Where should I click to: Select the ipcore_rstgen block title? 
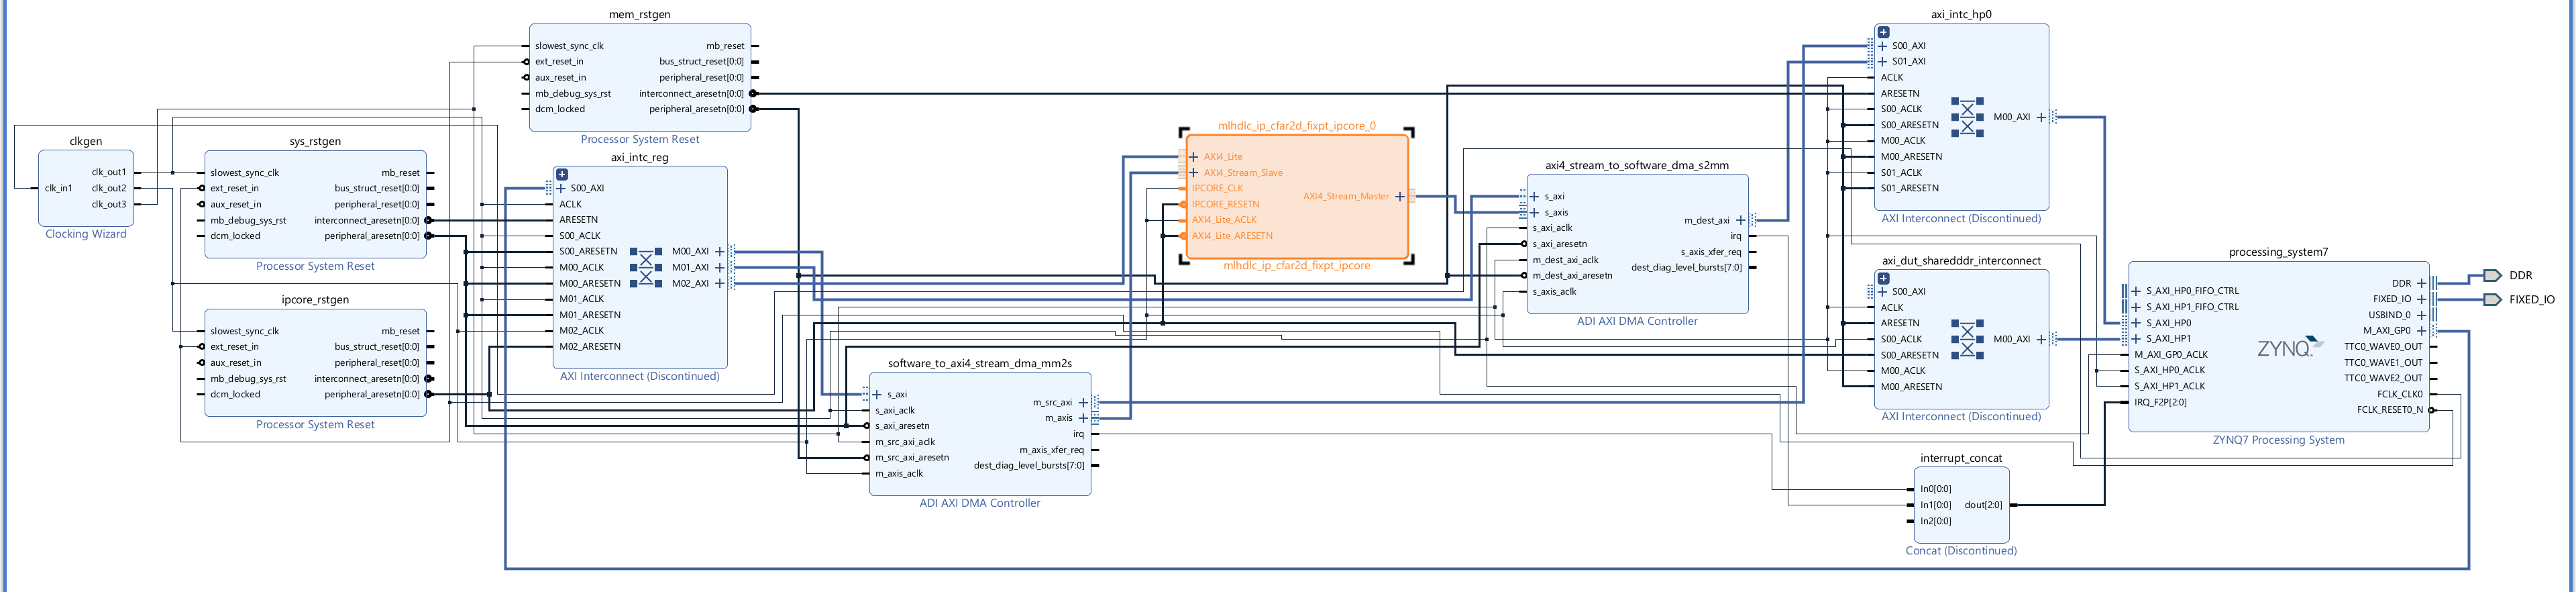tap(315, 300)
